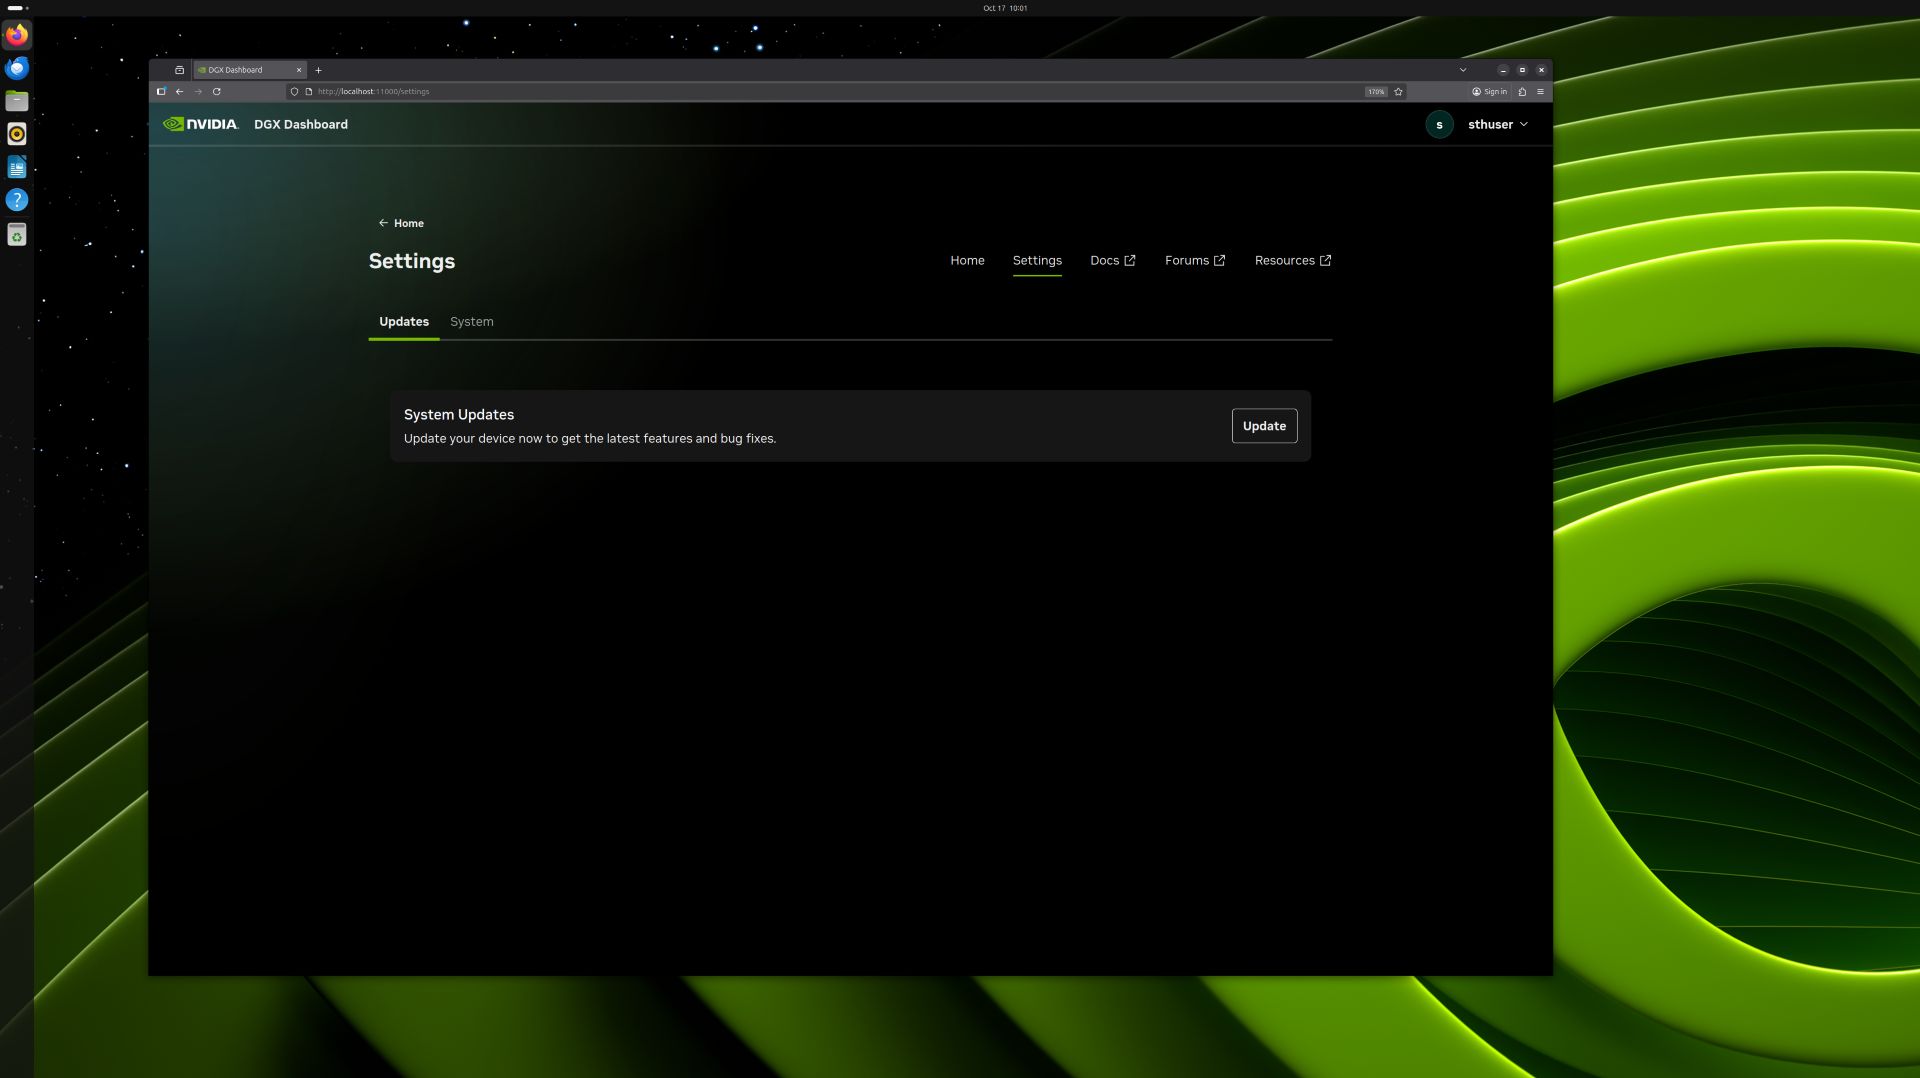
Task: Click the DGX Dashboard title
Action: [301, 124]
